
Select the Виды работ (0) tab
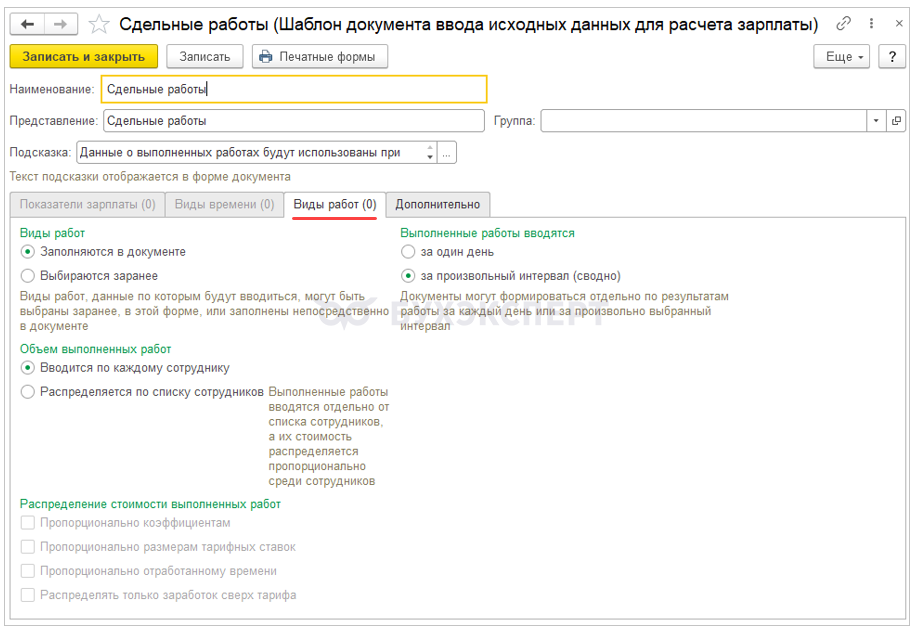pyautogui.click(x=335, y=204)
